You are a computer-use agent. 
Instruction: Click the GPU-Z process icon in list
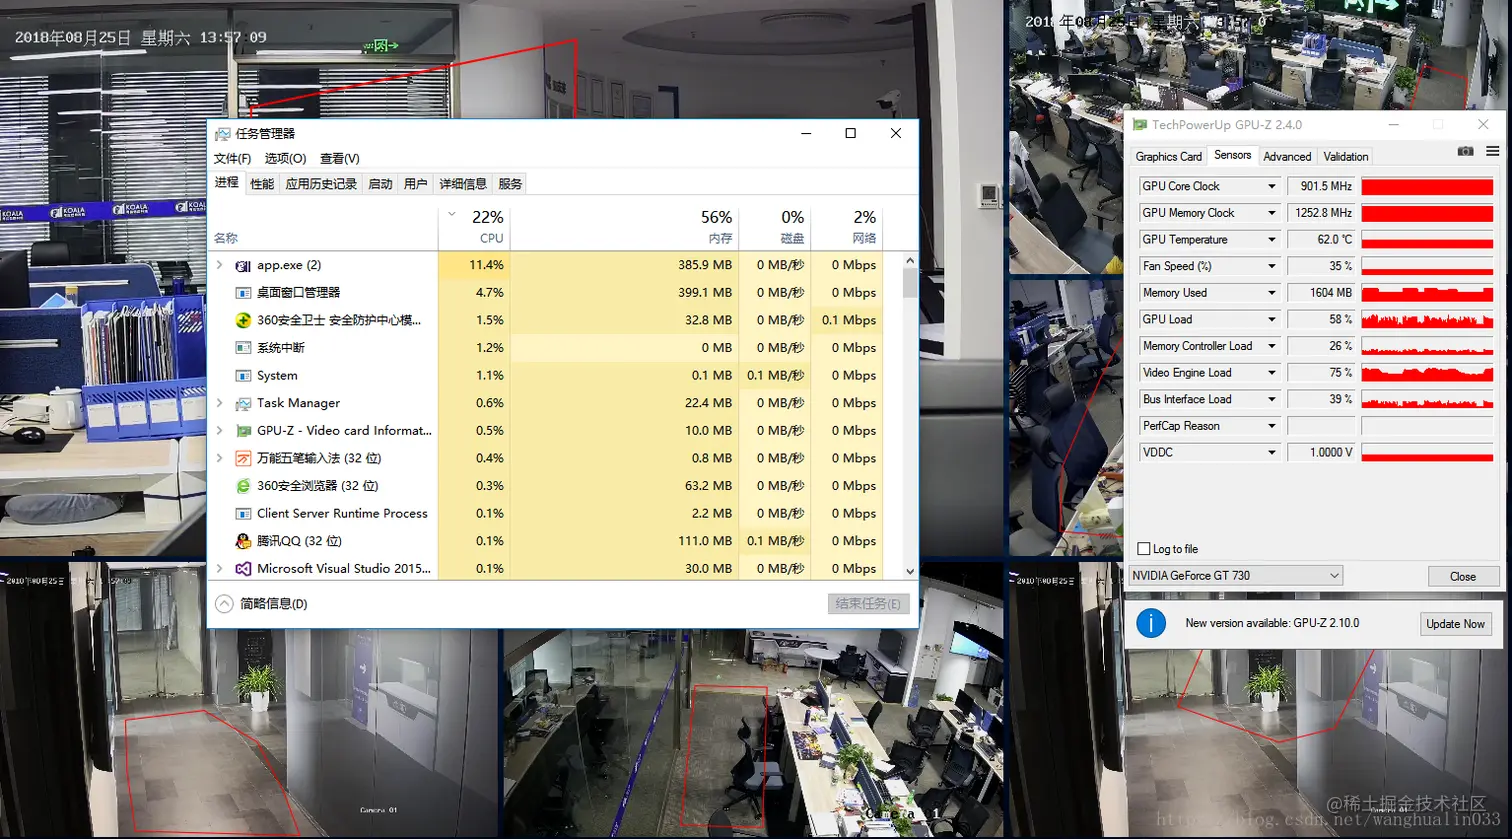click(242, 431)
